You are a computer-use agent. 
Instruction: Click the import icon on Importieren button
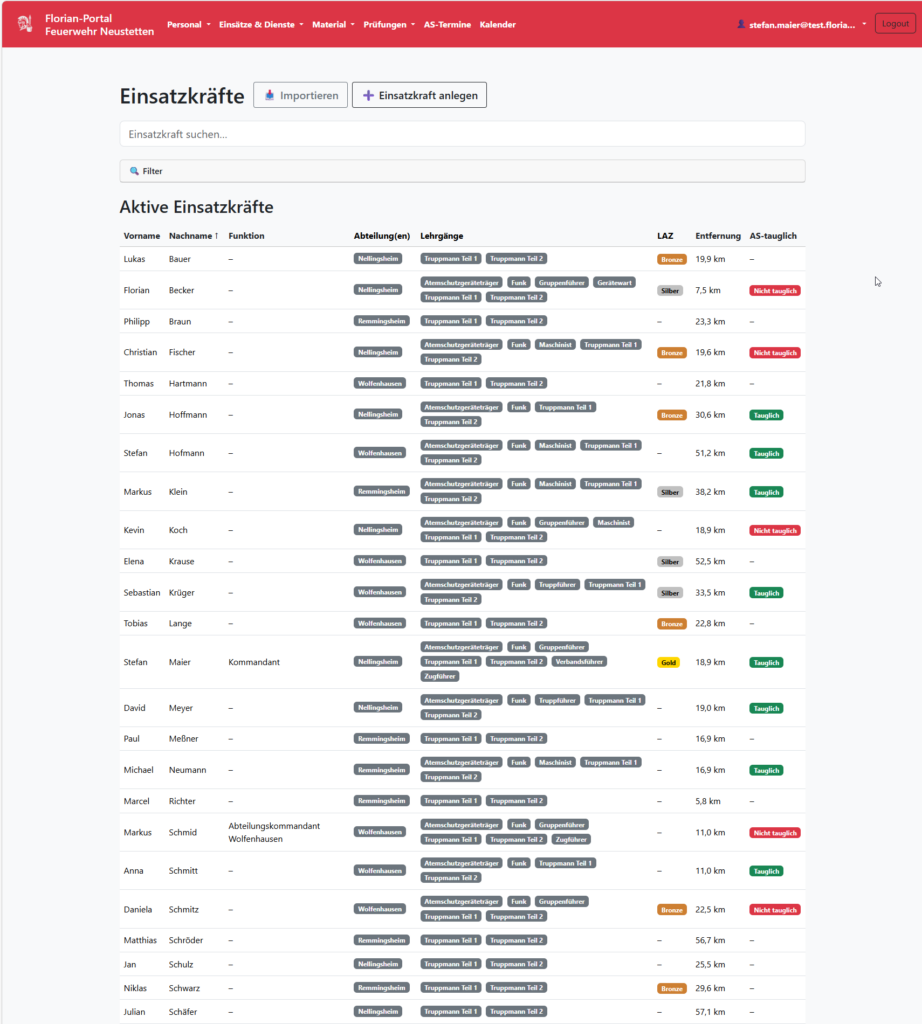pos(269,96)
